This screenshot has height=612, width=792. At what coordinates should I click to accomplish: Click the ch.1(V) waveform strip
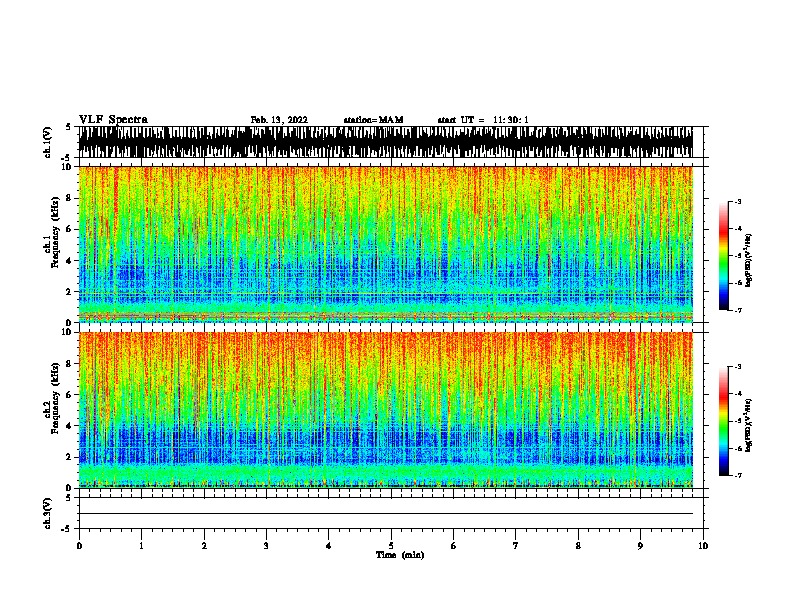385,142
